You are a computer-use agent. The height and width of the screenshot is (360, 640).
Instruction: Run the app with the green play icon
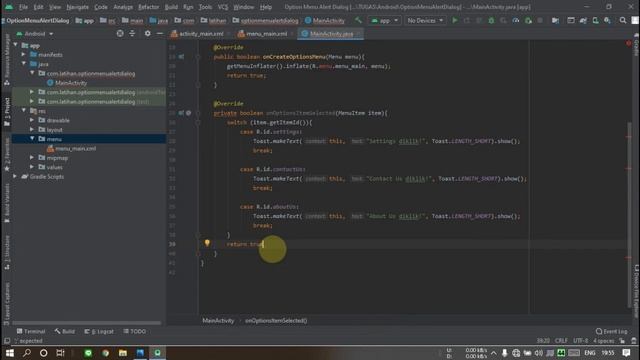click(x=455, y=20)
